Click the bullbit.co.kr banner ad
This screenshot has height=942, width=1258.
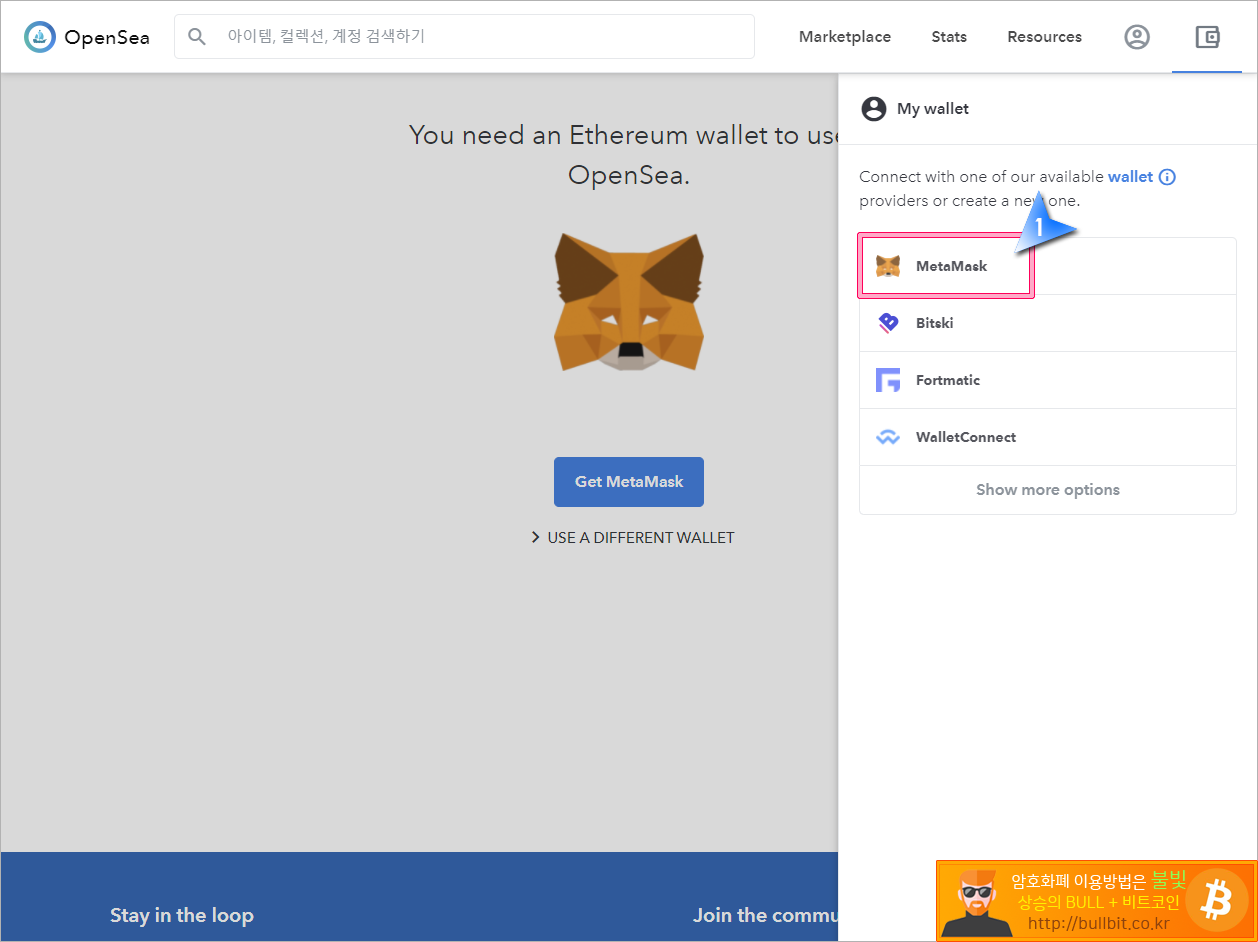coord(1096,901)
